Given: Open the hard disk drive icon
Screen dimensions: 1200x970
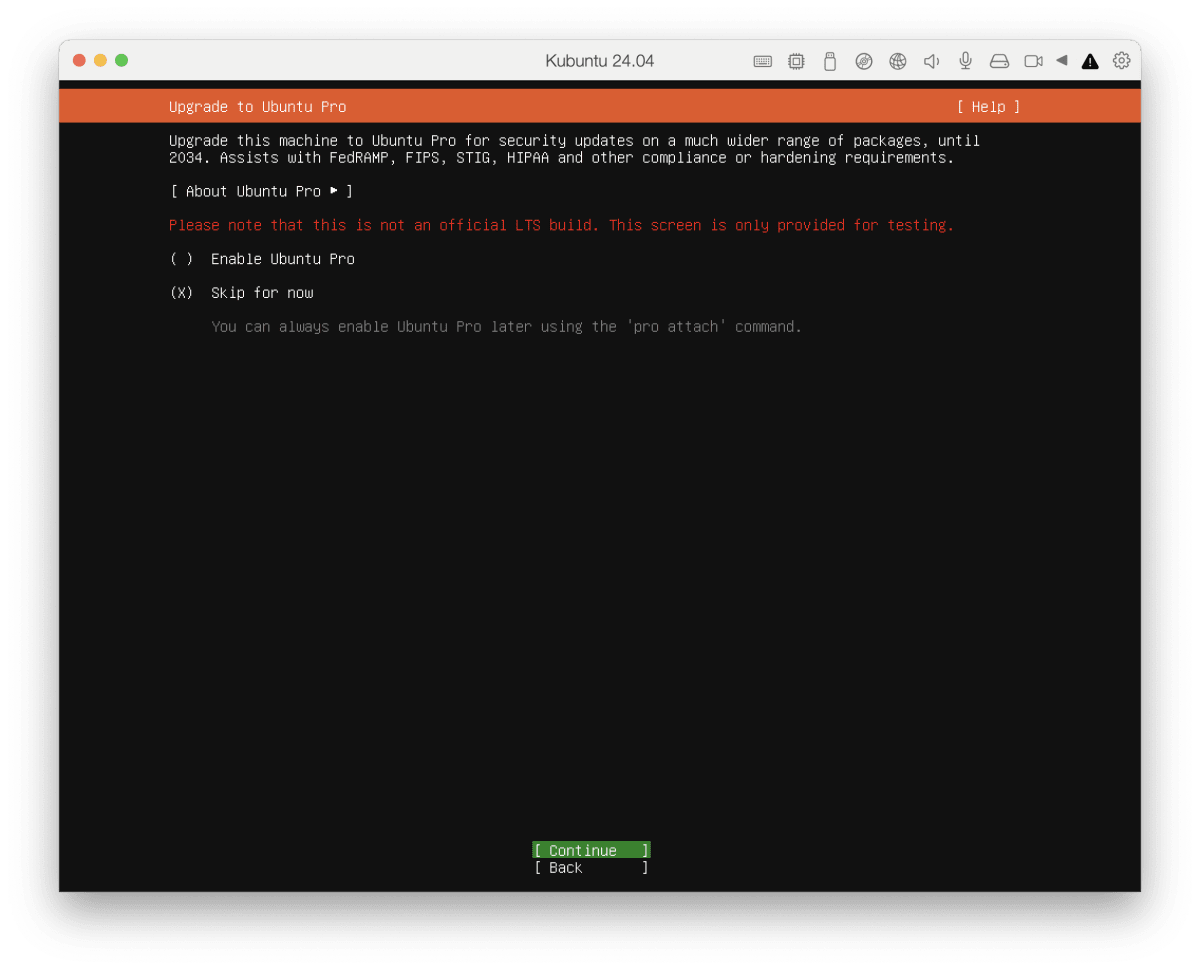Looking at the screenshot, I should coord(999,61).
